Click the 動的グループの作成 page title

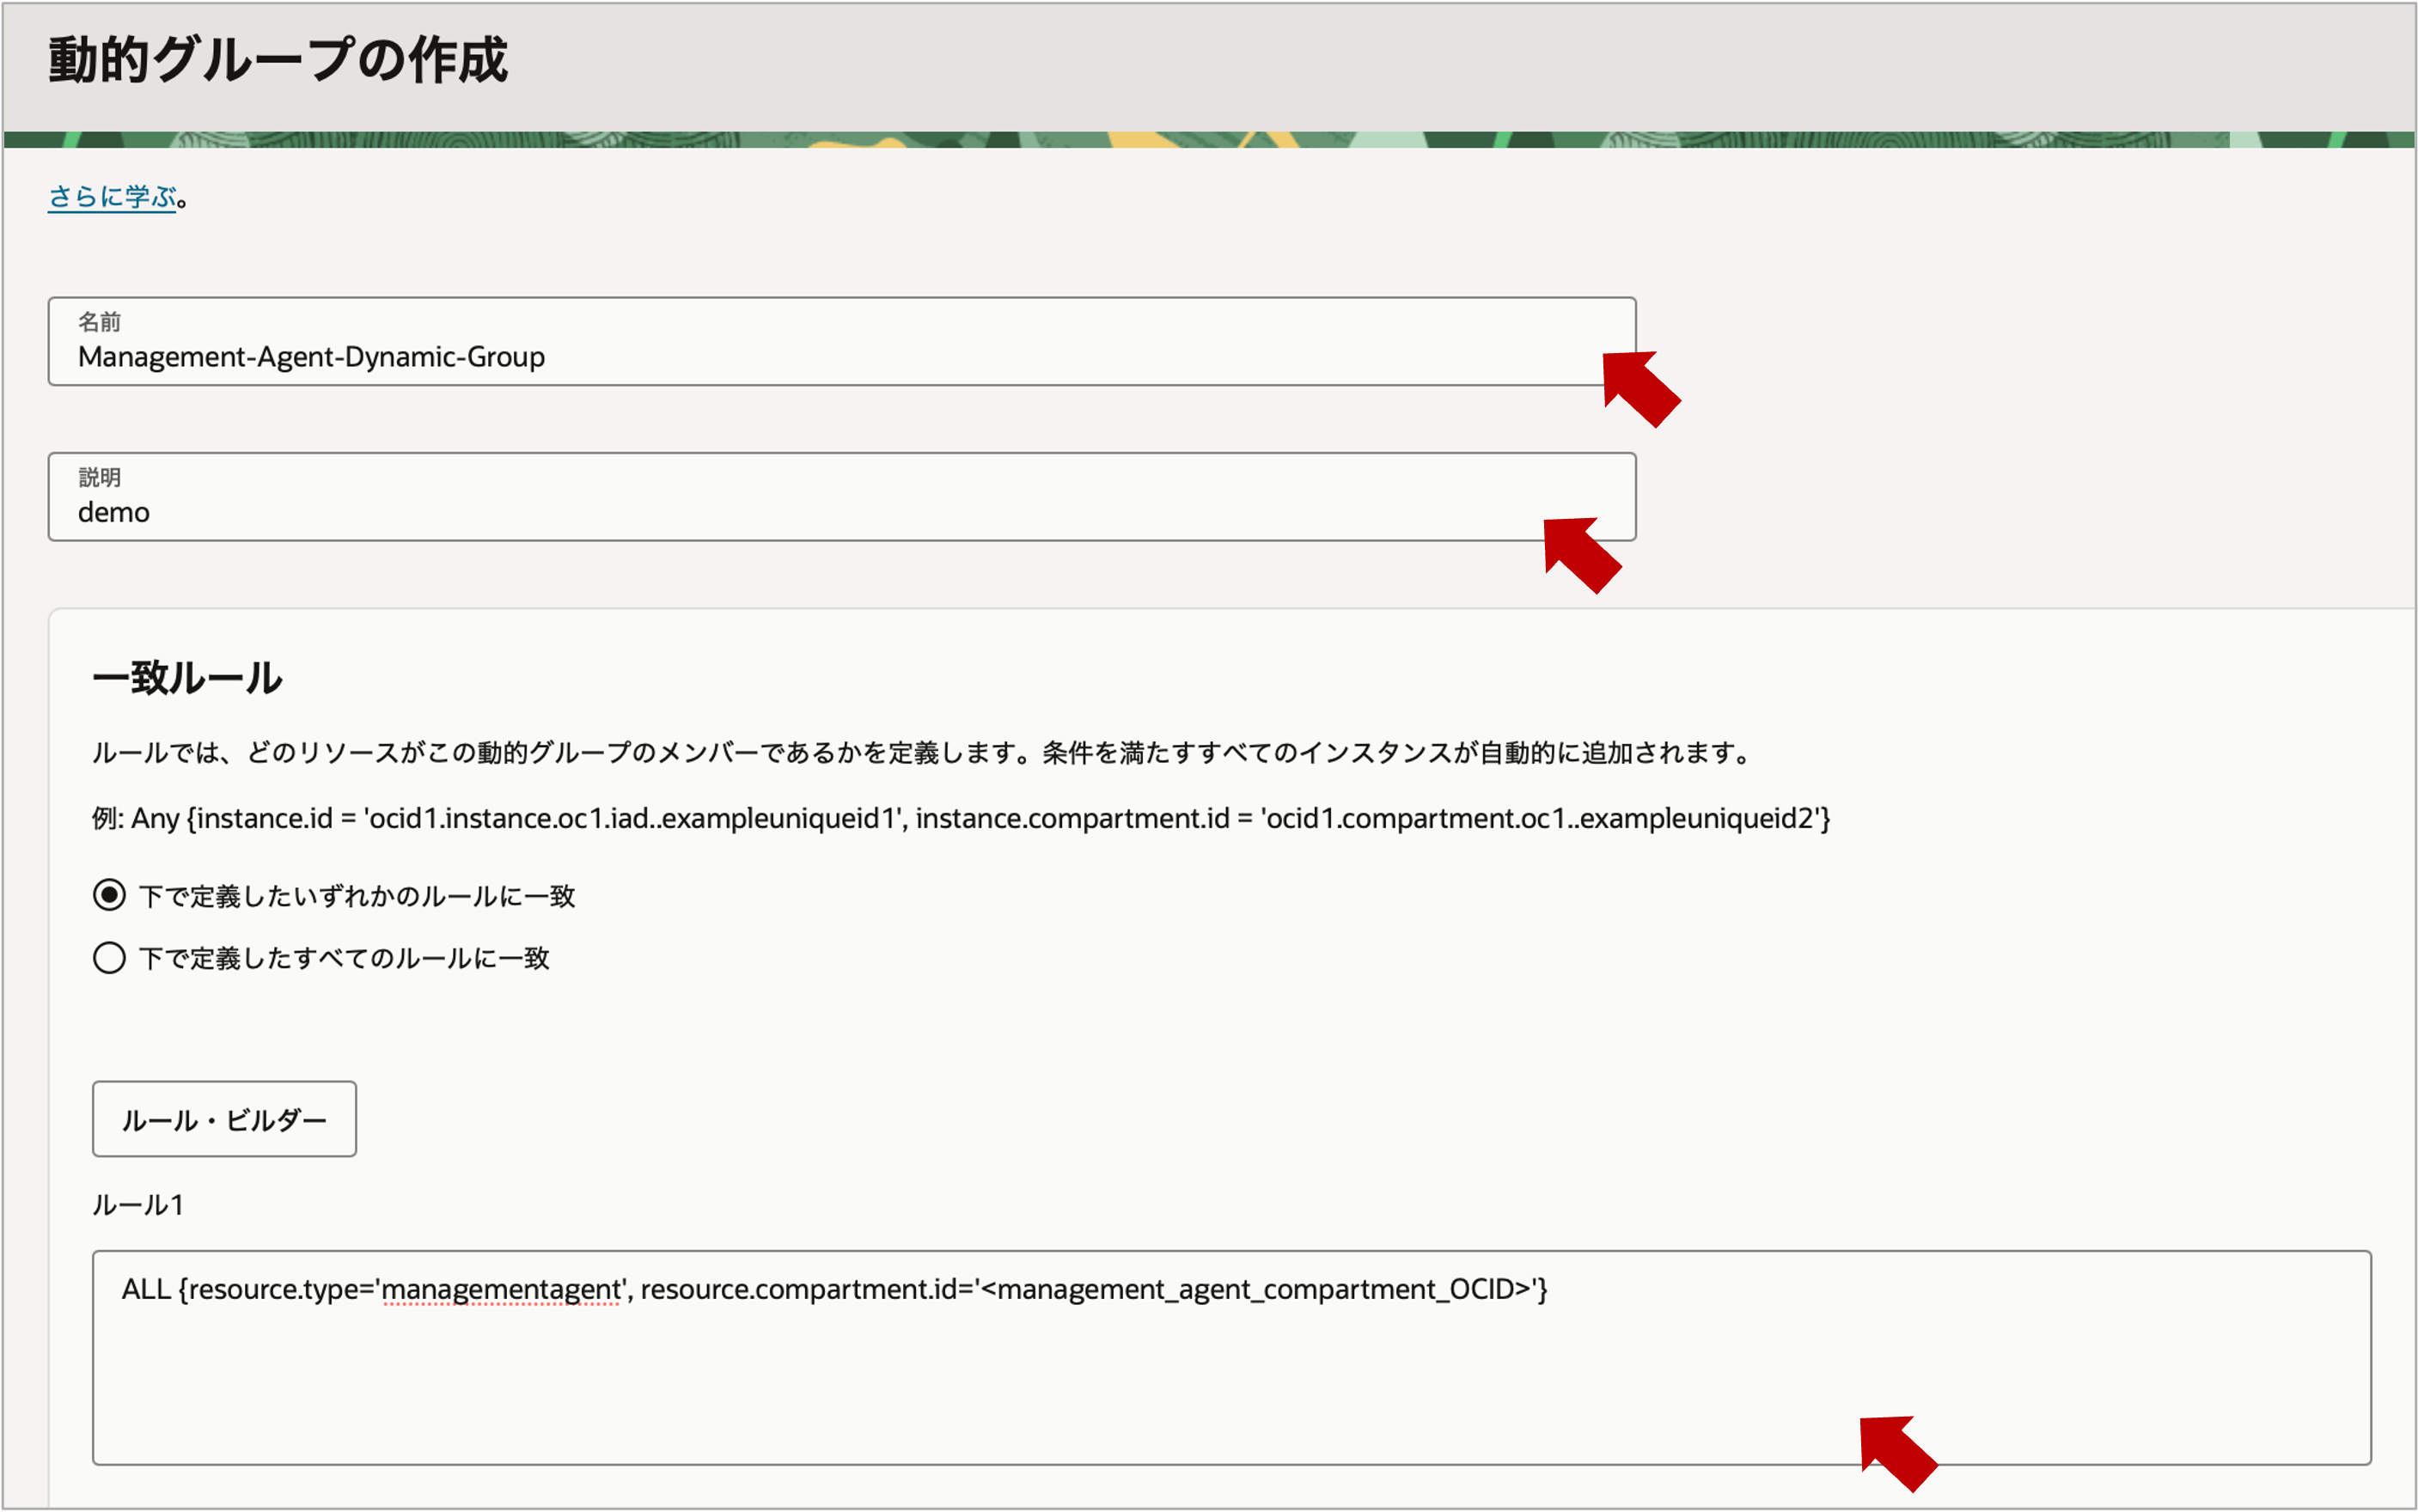(x=278, y=60)
